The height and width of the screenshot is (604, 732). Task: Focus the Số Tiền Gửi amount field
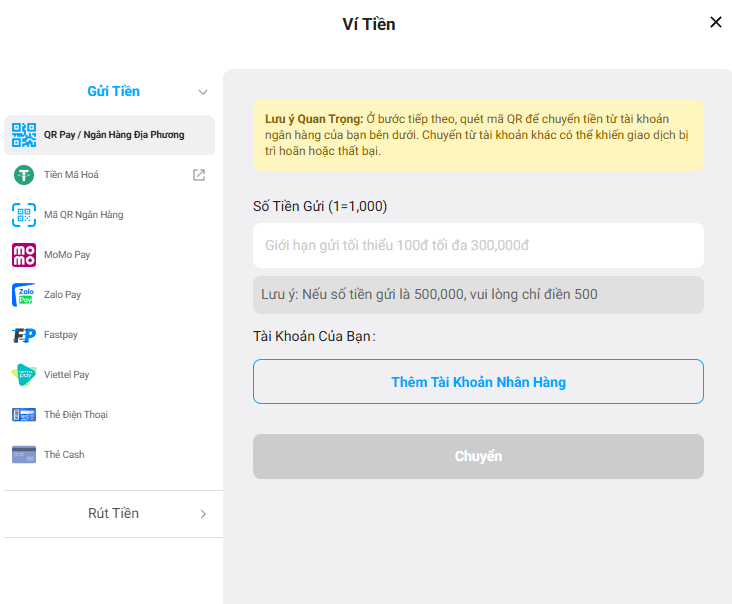pyautogui.click(x=478, y=245)
